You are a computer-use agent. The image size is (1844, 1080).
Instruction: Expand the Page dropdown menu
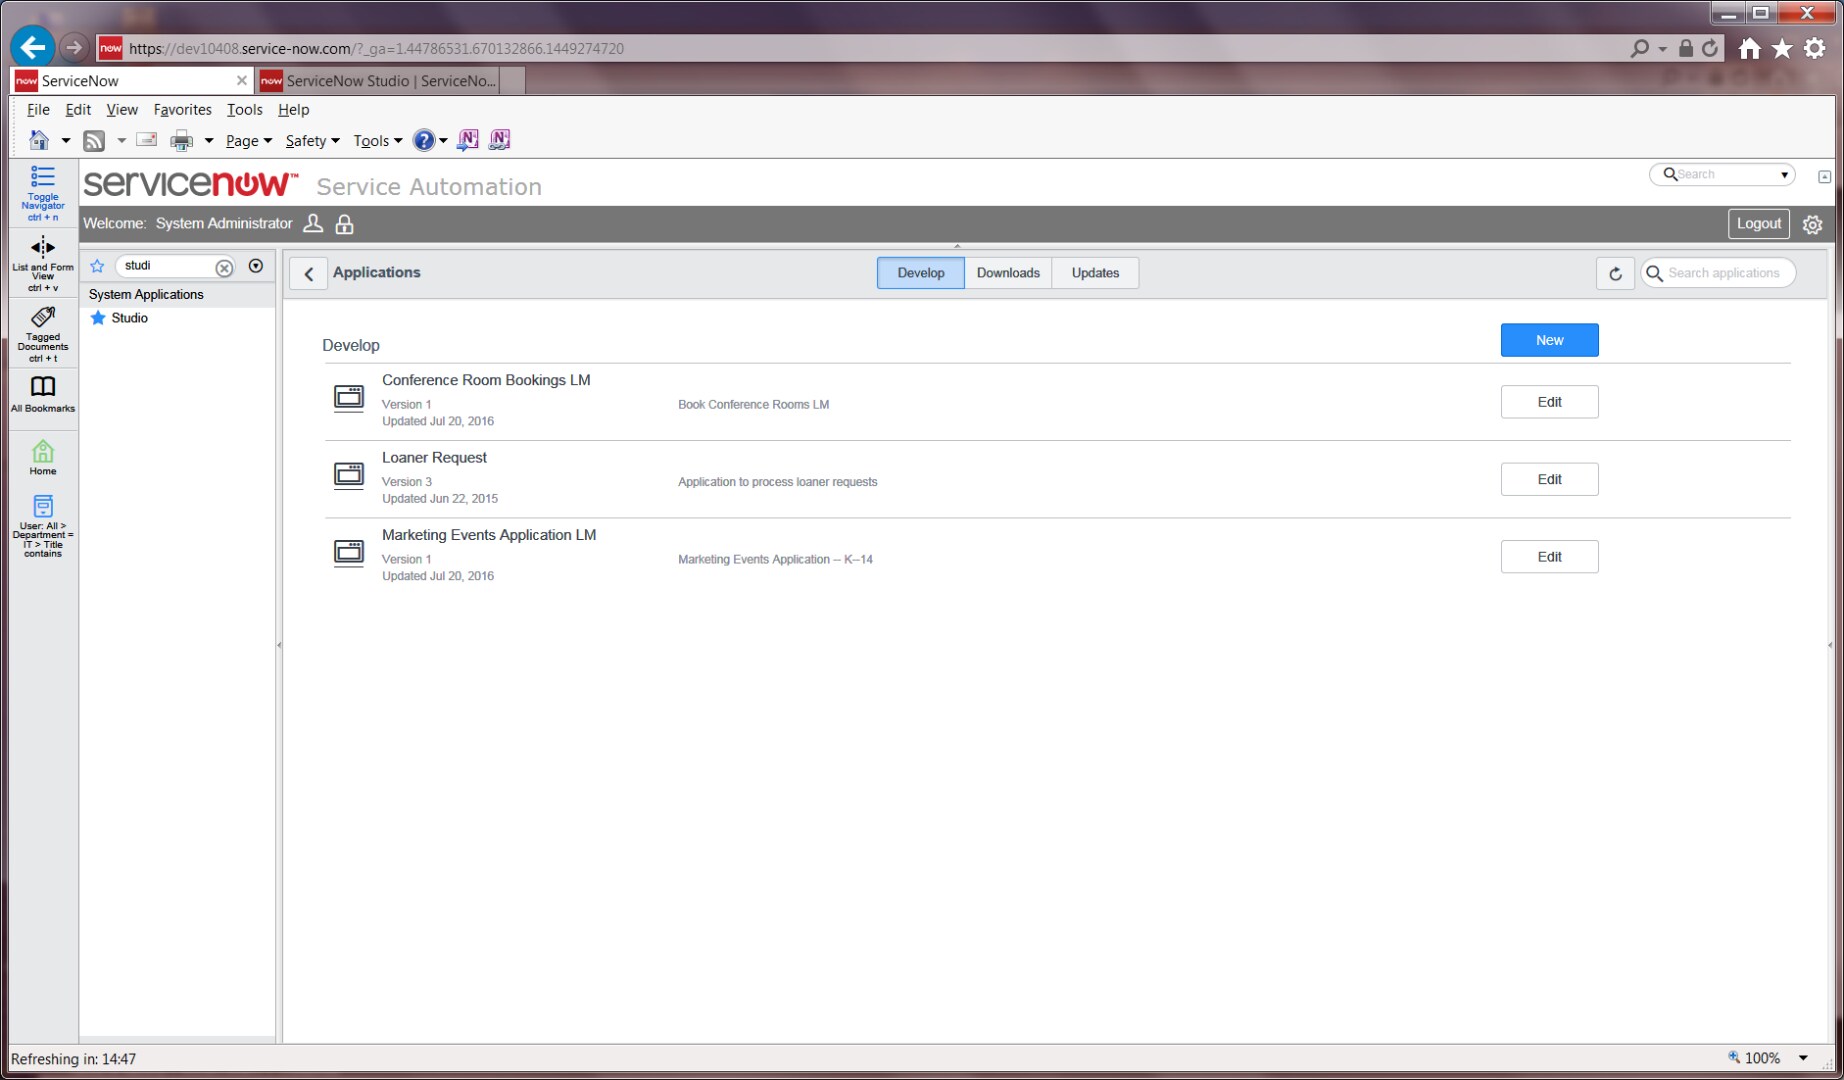249,141
